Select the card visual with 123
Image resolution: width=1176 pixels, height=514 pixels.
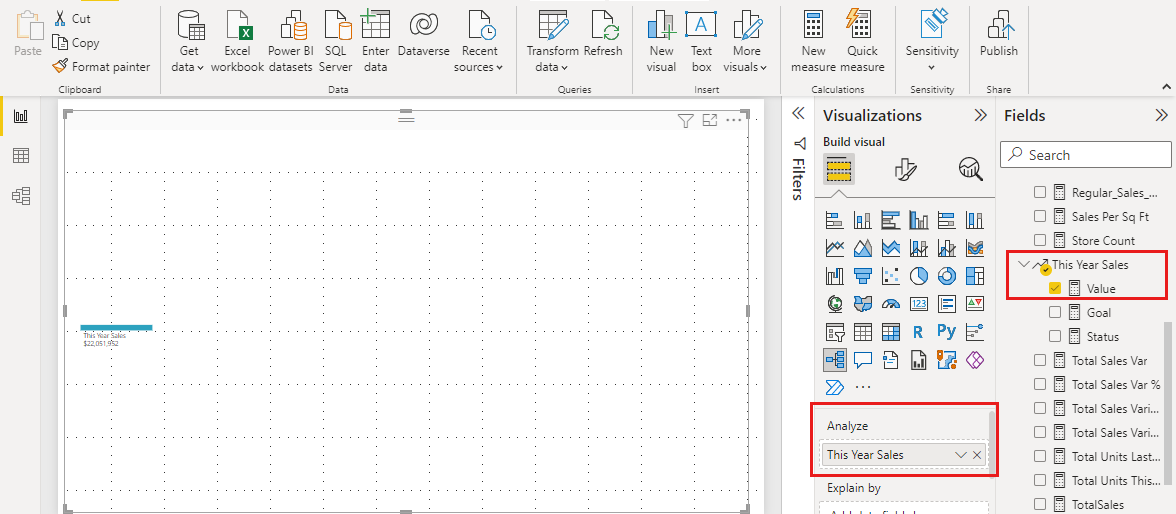pos(918,304)
